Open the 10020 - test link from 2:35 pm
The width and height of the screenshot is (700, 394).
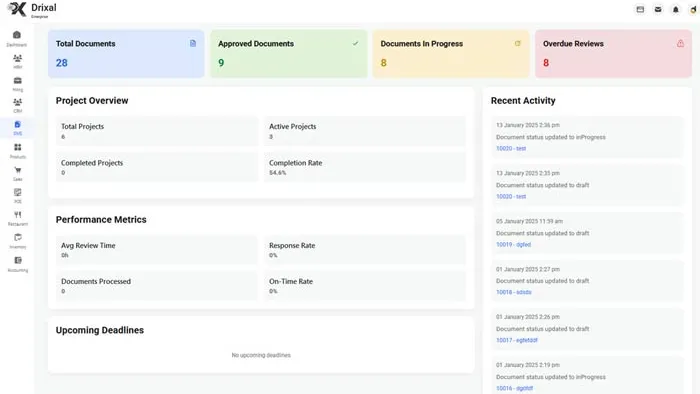click(511, 196)
